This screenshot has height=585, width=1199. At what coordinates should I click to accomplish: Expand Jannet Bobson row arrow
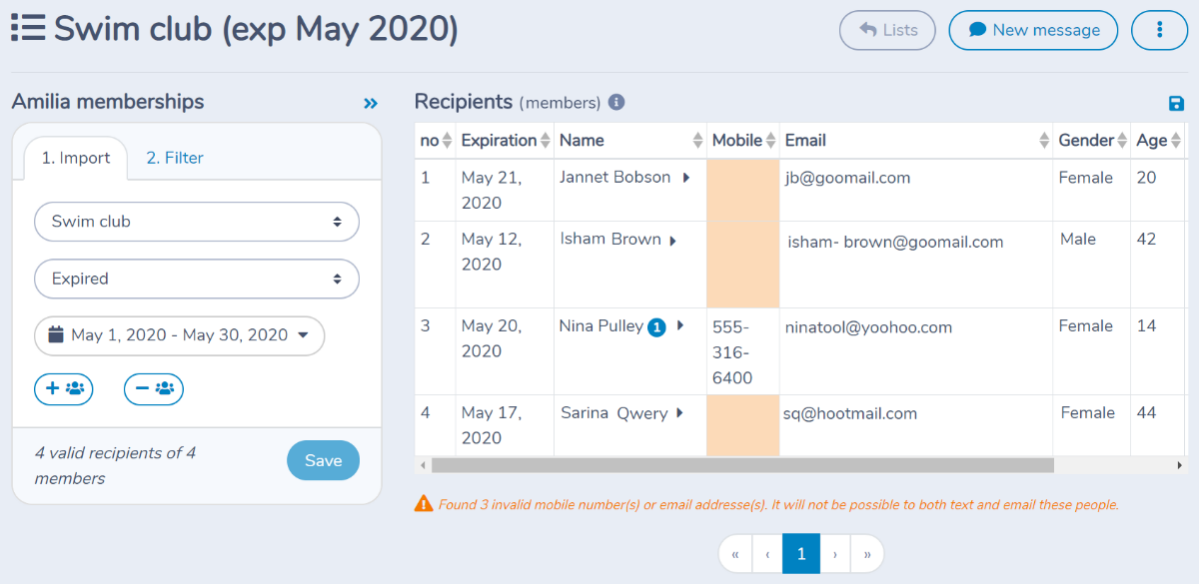click(686, 177)
